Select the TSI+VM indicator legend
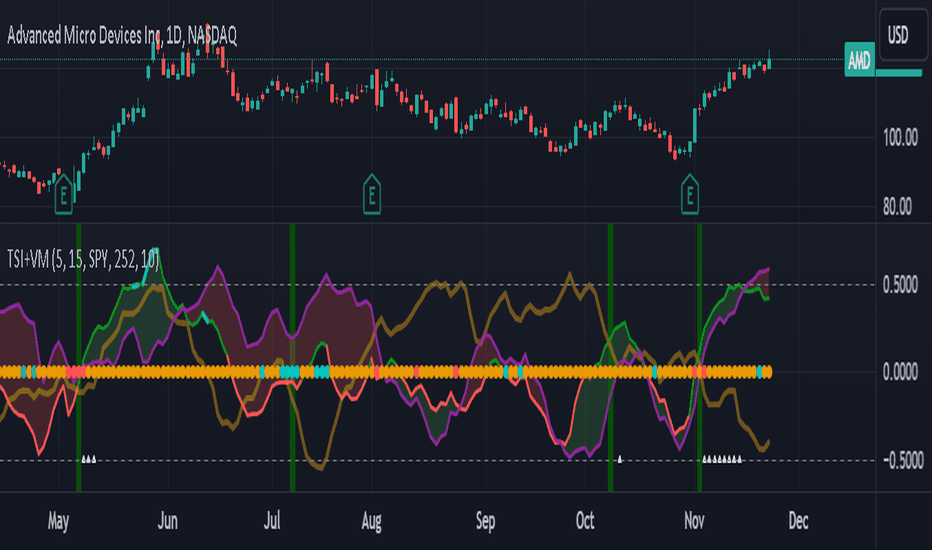 point(83,259)
